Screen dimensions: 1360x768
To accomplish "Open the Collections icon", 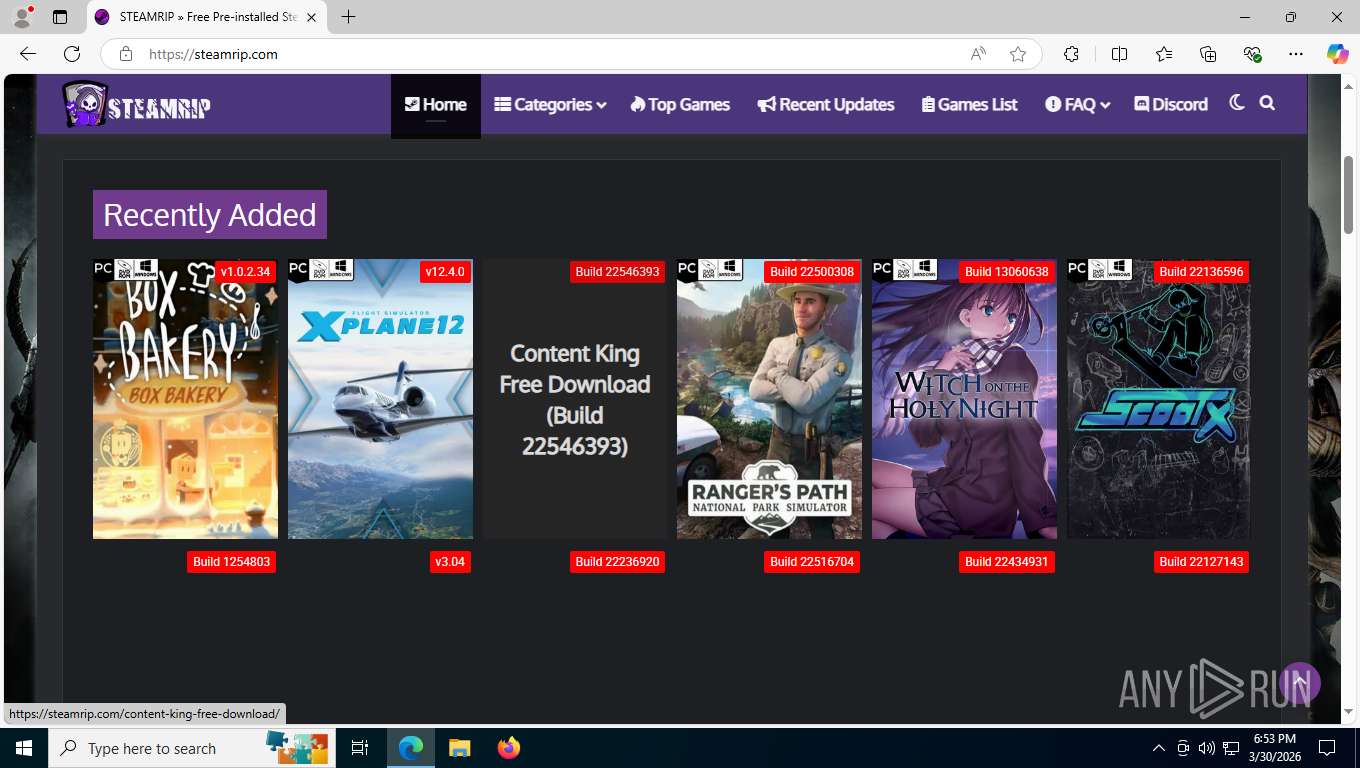I will tap(1208, 54).
